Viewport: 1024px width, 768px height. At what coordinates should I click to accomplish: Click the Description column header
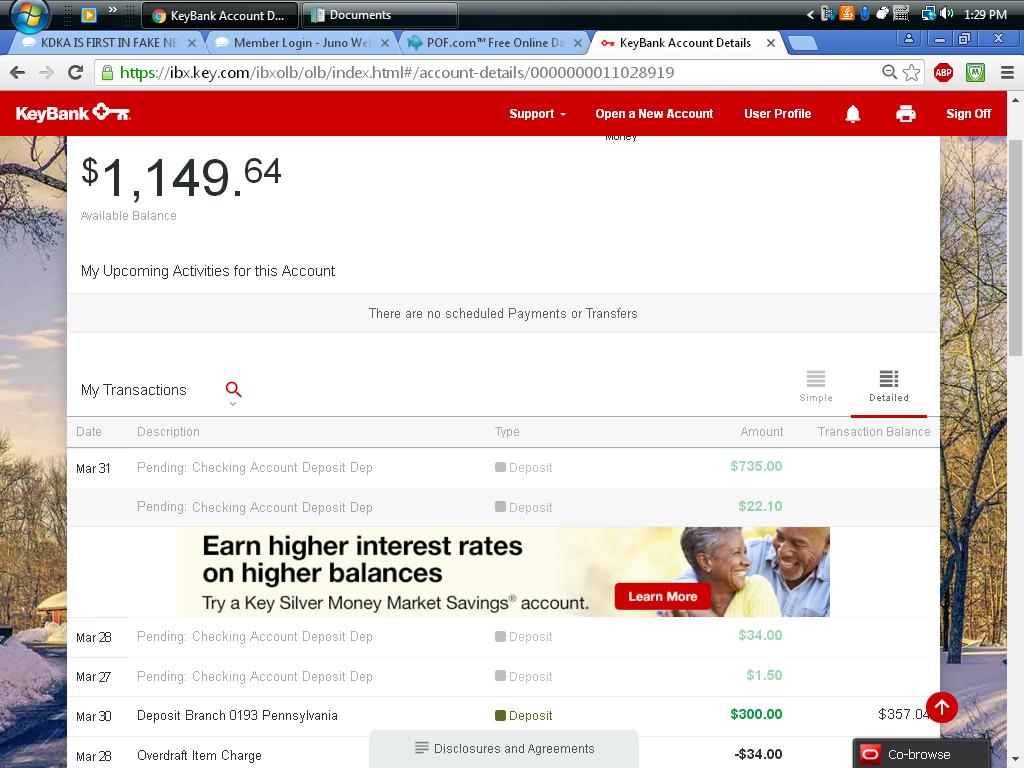coord(168,432)
